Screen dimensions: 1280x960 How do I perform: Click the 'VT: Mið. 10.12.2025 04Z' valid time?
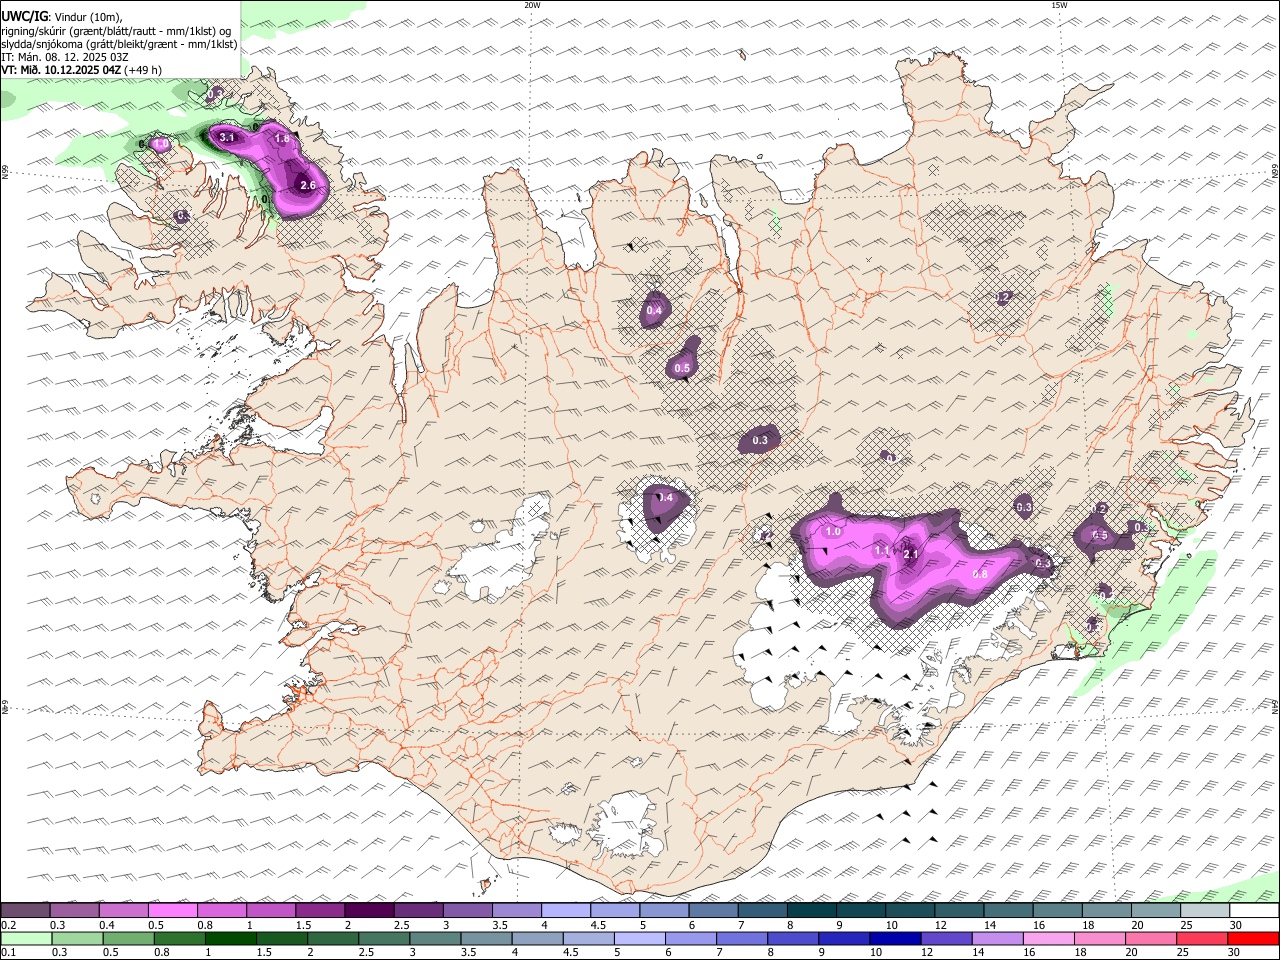tap(62, 70)
